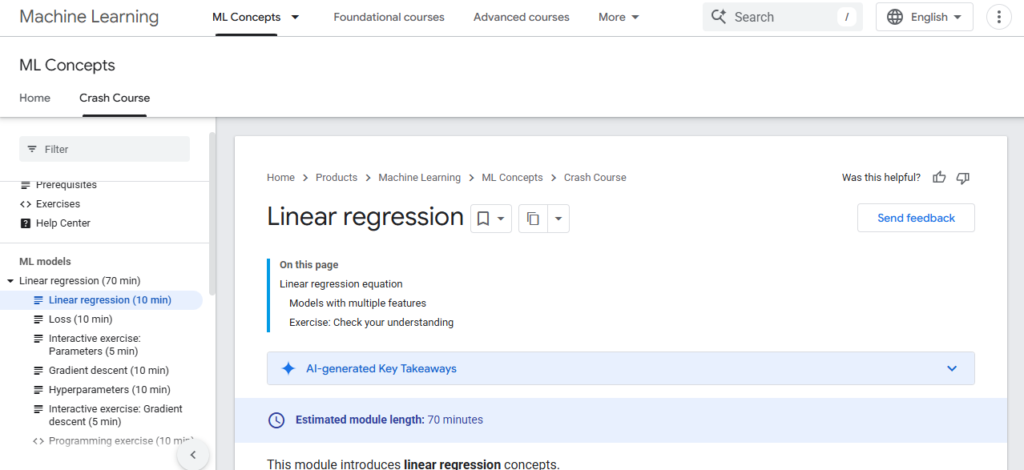Screen dimensions: 1024x470
Task: Open the copy options dropdown arrow
Action: (558, 218)
